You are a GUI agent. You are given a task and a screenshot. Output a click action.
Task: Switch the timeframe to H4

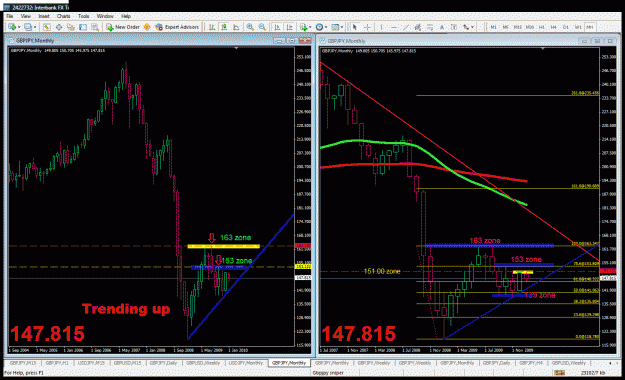pyautogui.click(x=553, y=27)
